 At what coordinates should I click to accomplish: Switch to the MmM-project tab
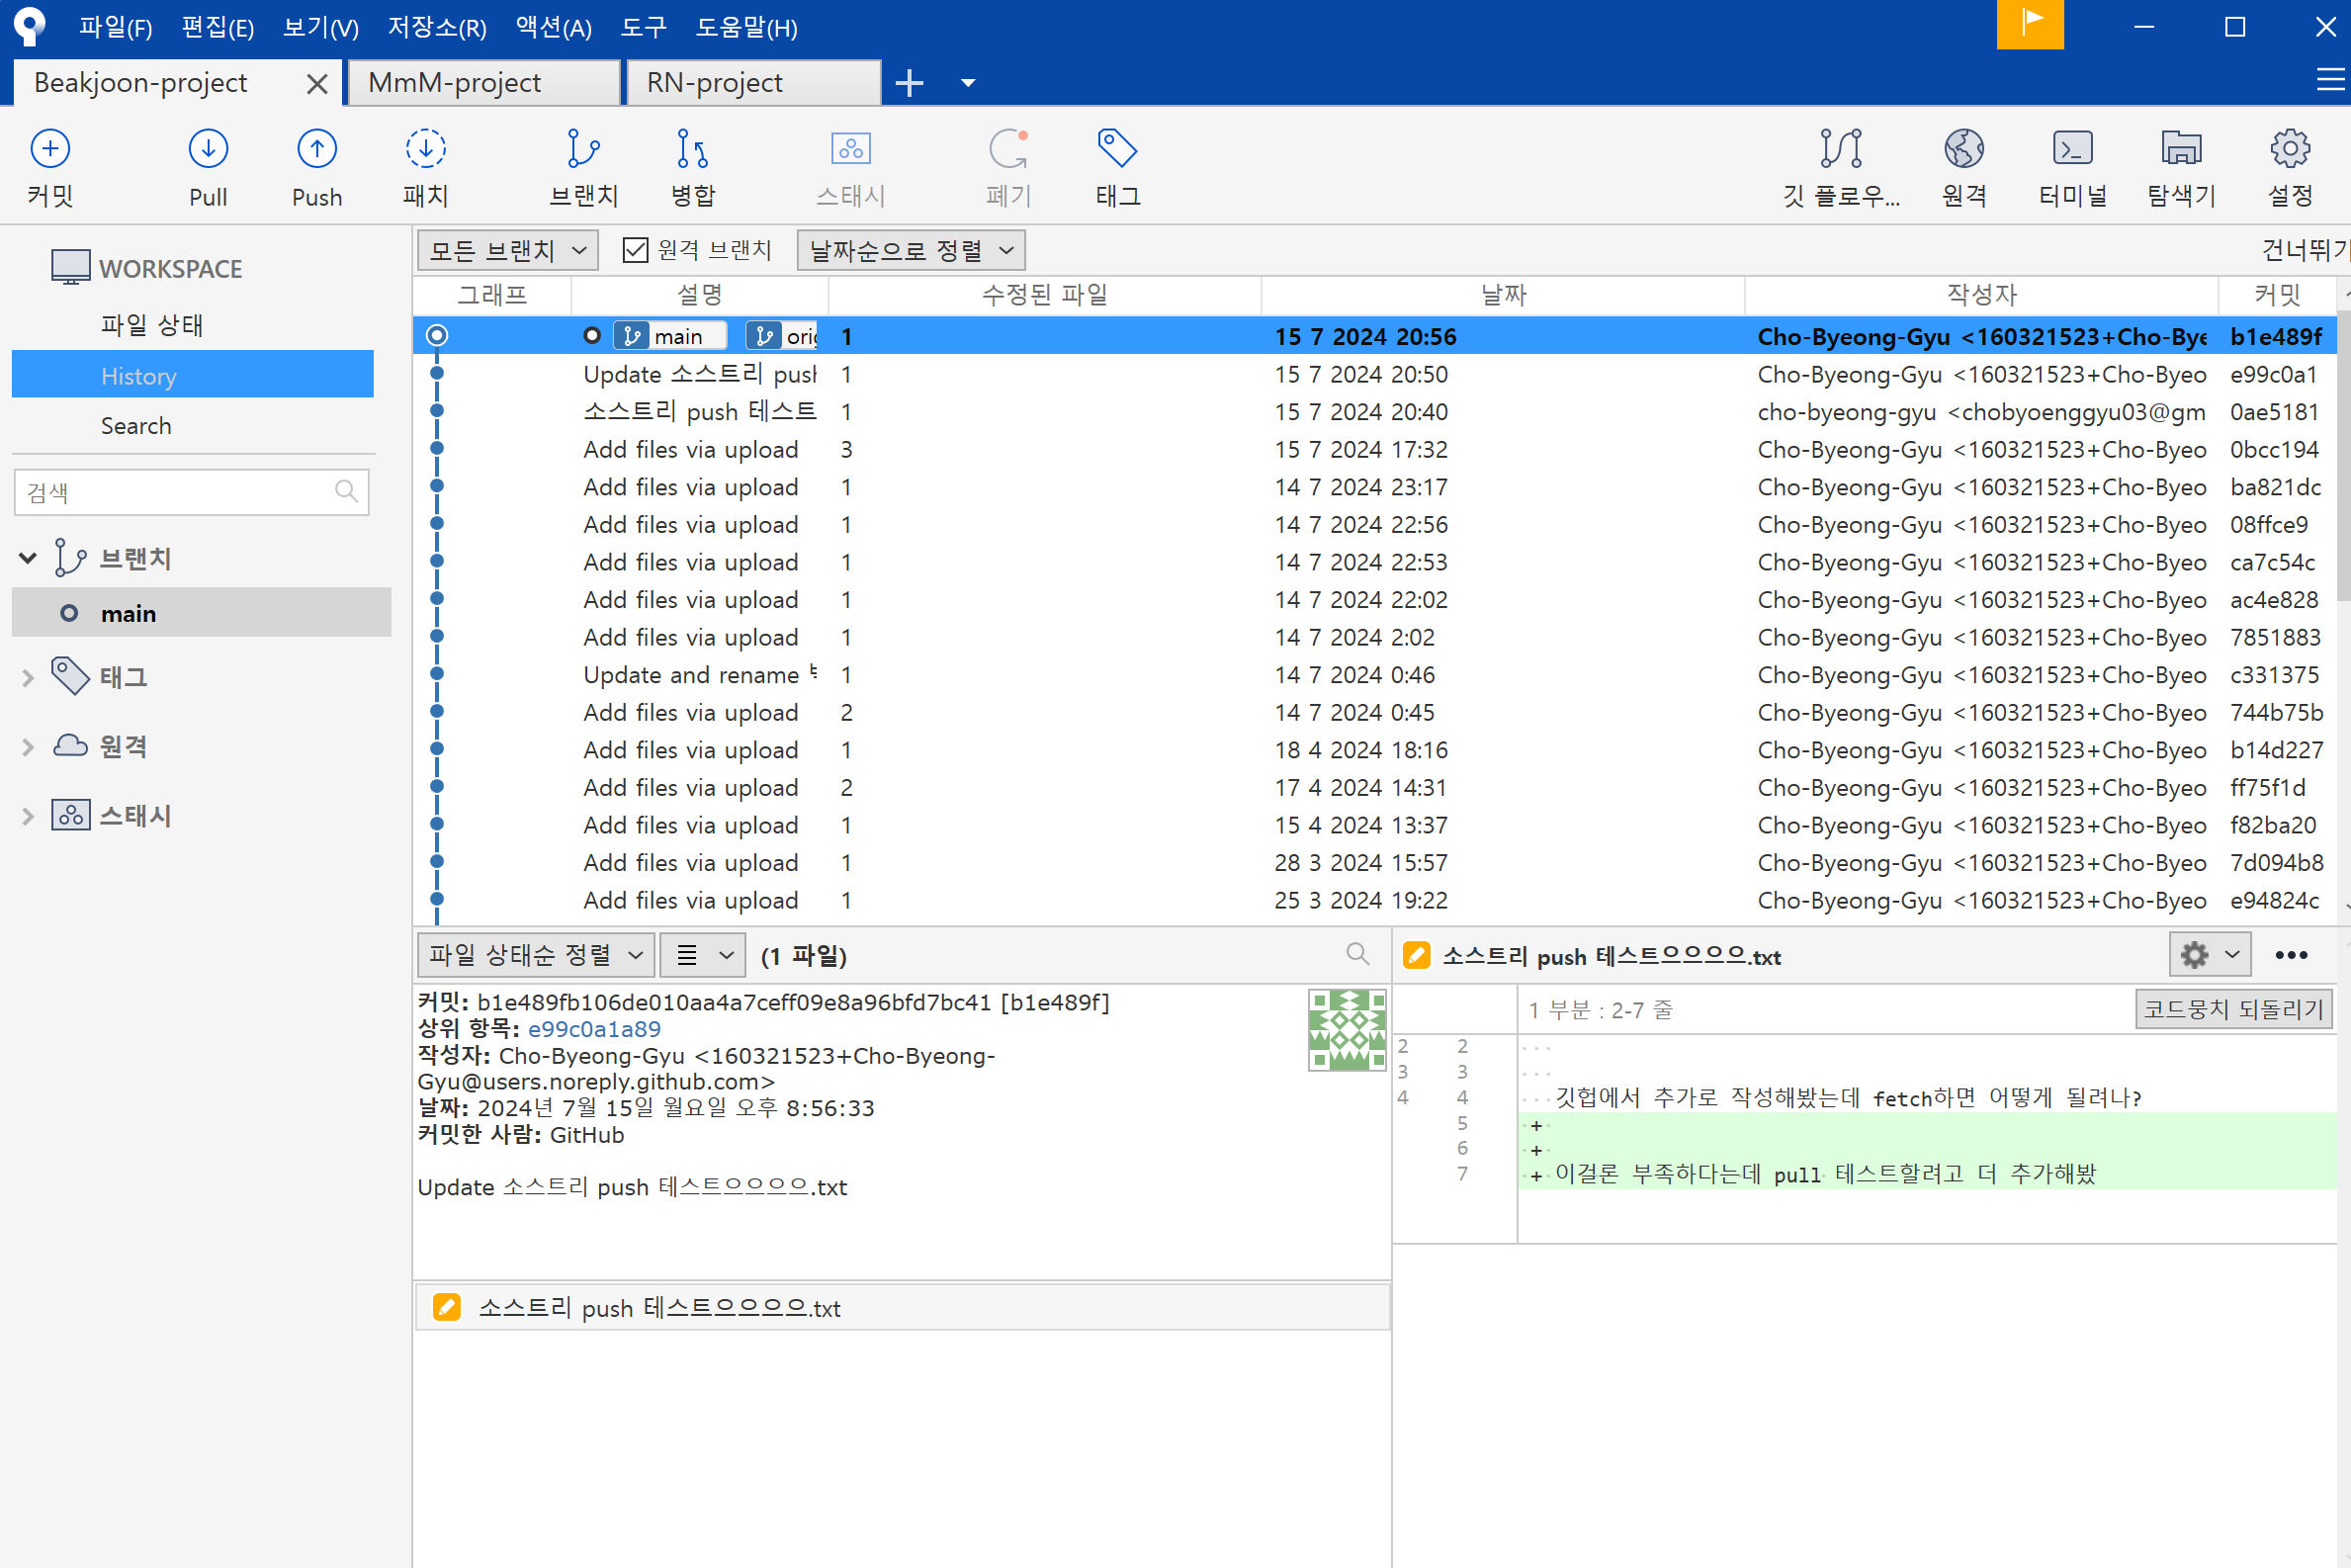coord(484,83)
